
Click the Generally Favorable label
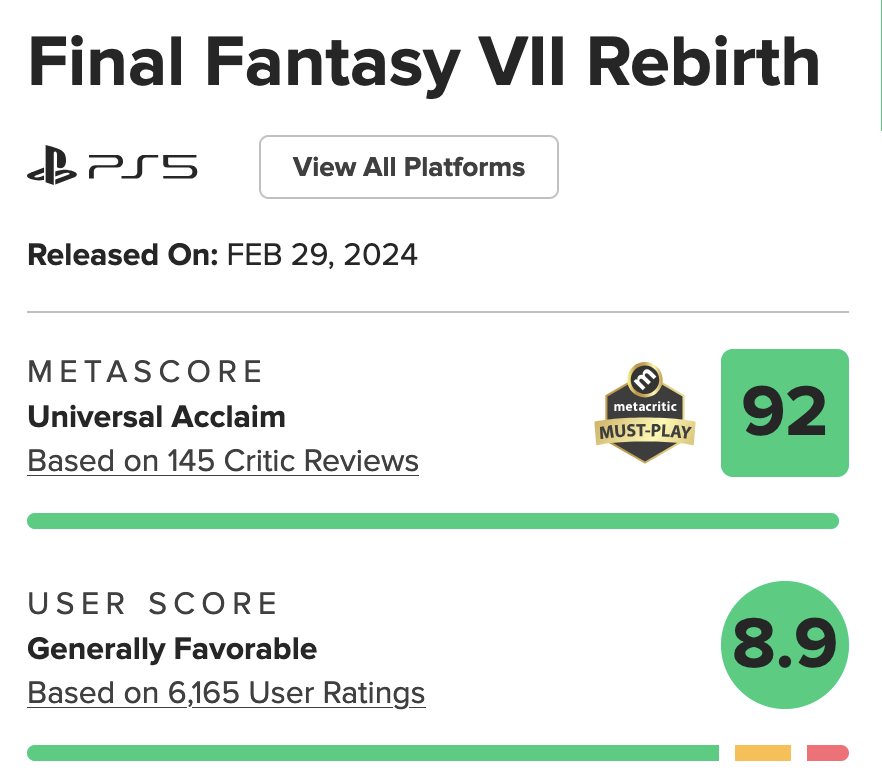[x=172, y=648]
